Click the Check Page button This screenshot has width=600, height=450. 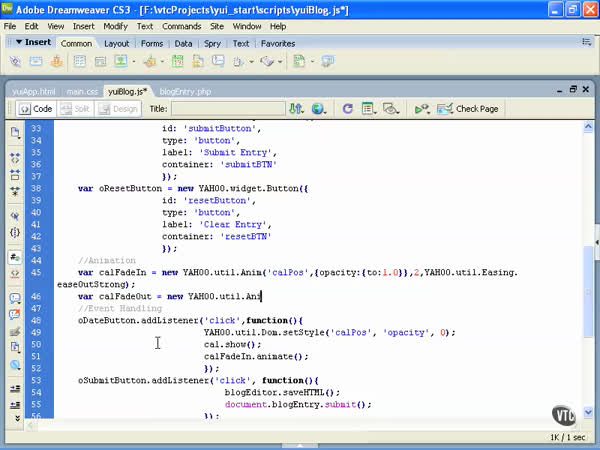(470, 108)
